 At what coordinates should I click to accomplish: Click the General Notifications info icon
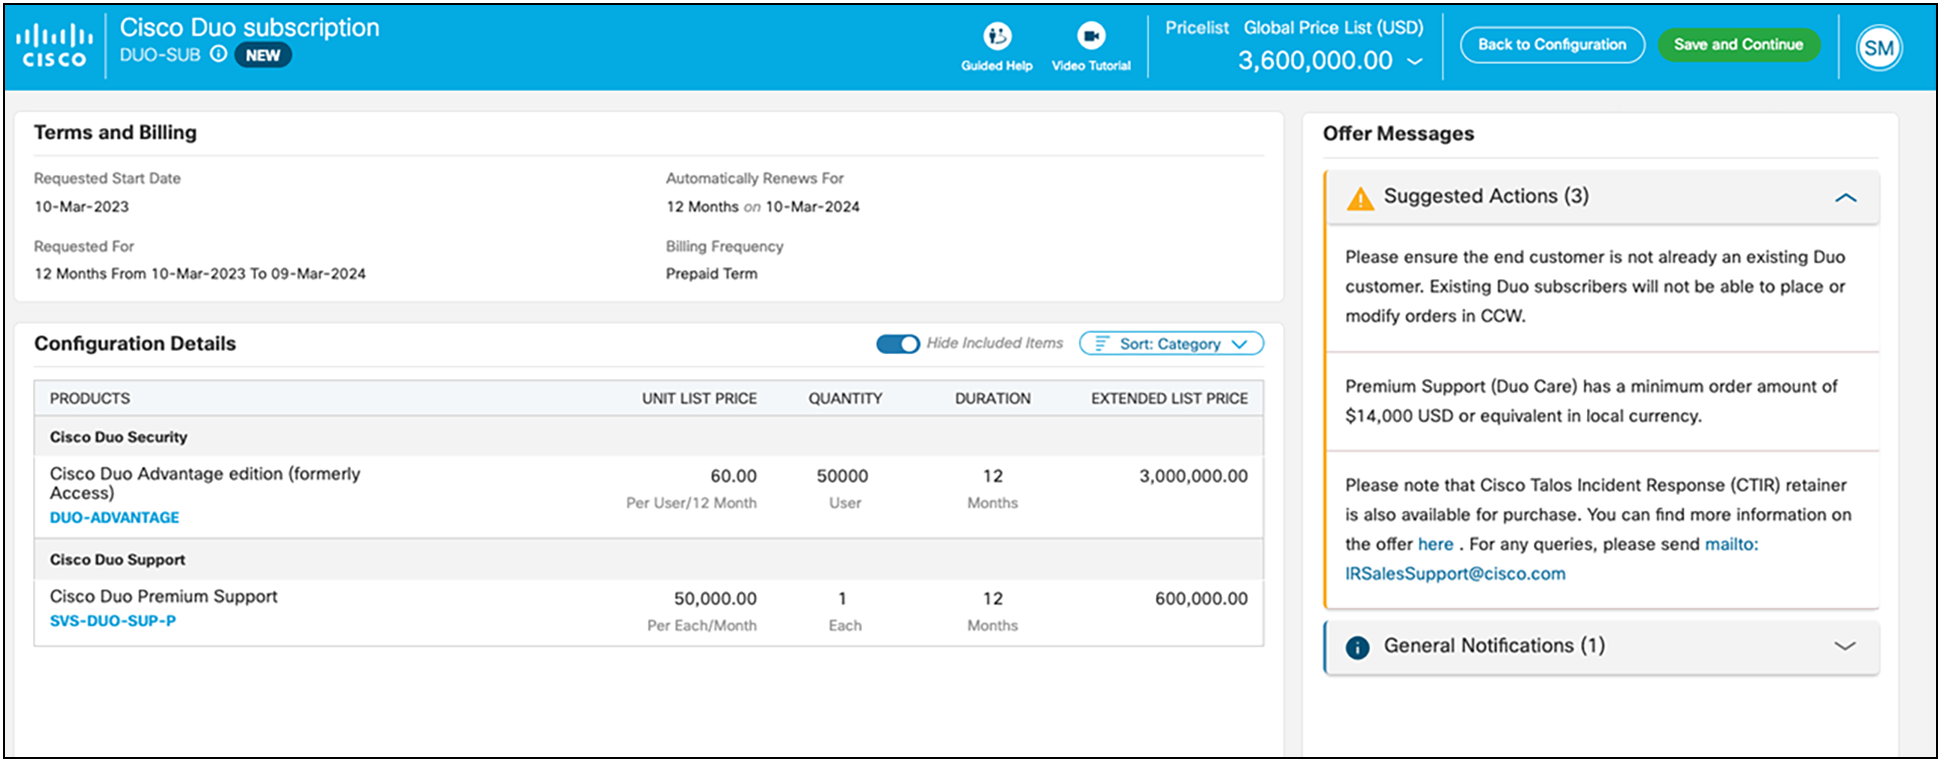point(1357,647)
